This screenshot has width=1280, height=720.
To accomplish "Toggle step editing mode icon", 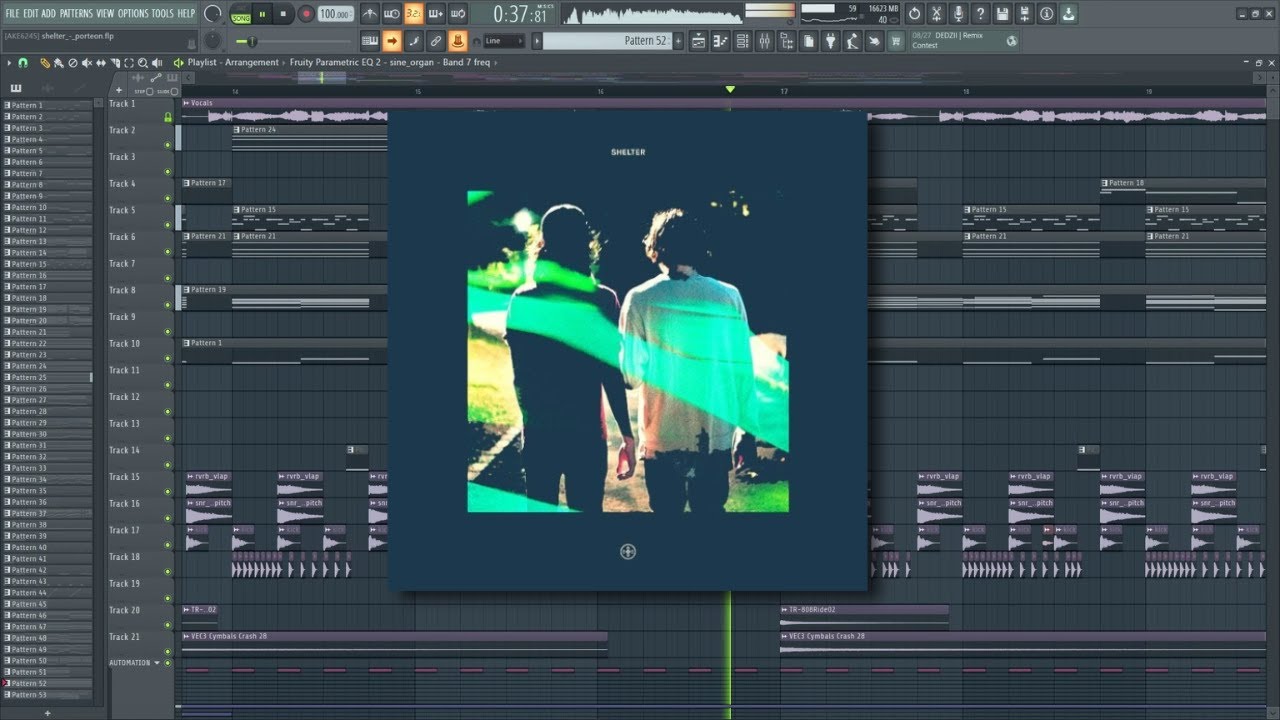I will pos(414,41).
